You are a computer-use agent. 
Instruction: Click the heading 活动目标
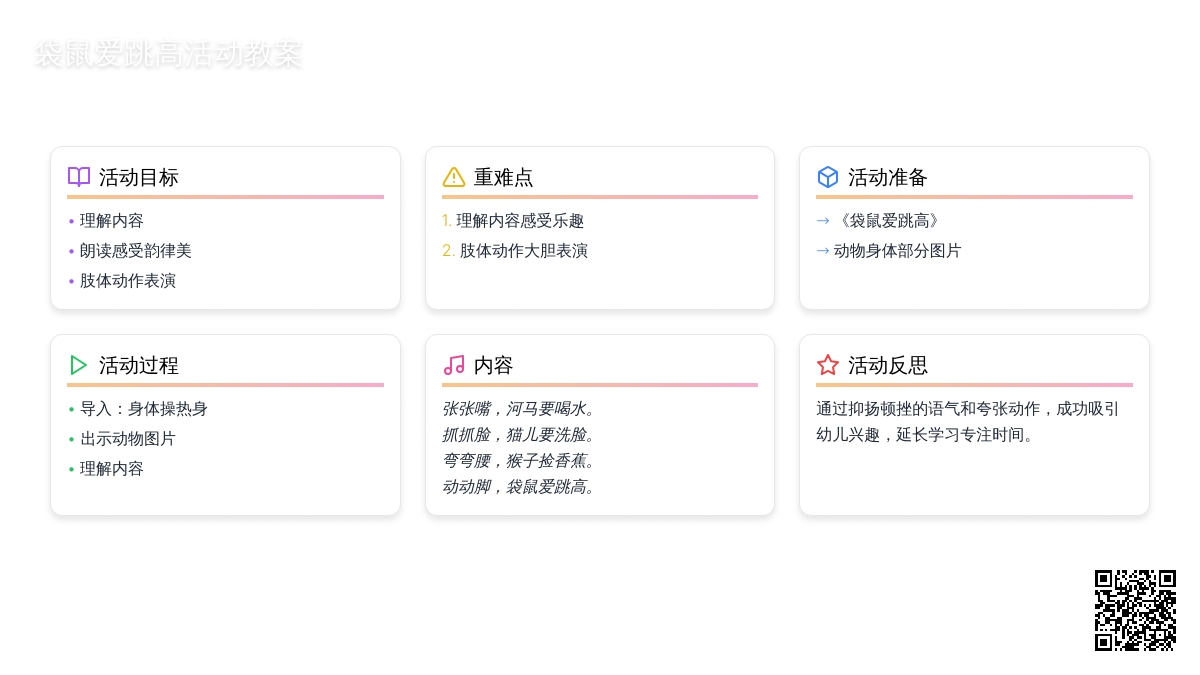pos(139,177)
